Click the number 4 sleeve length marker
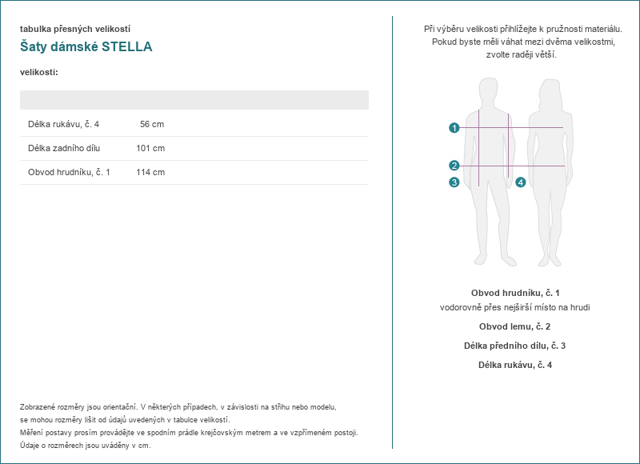Image resolution: width=640 pixels, height=464 pixels. tap(520, 182)
